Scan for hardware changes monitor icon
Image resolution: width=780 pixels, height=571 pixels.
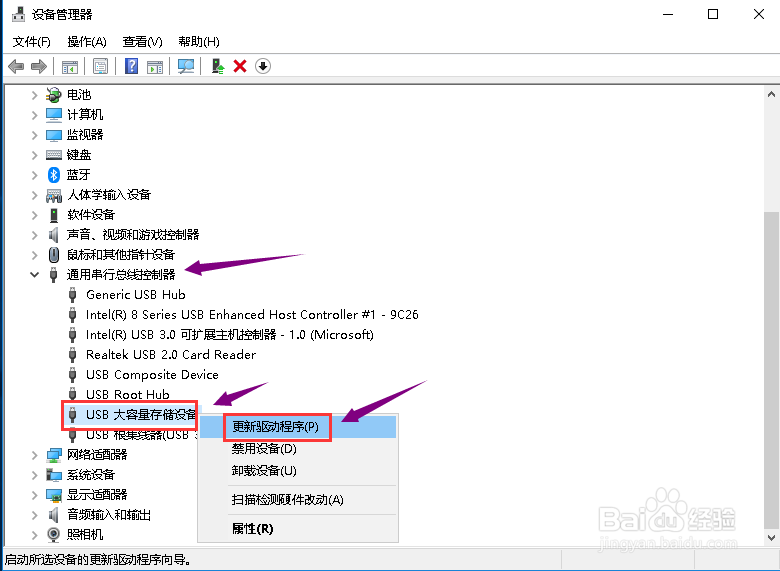186,66
